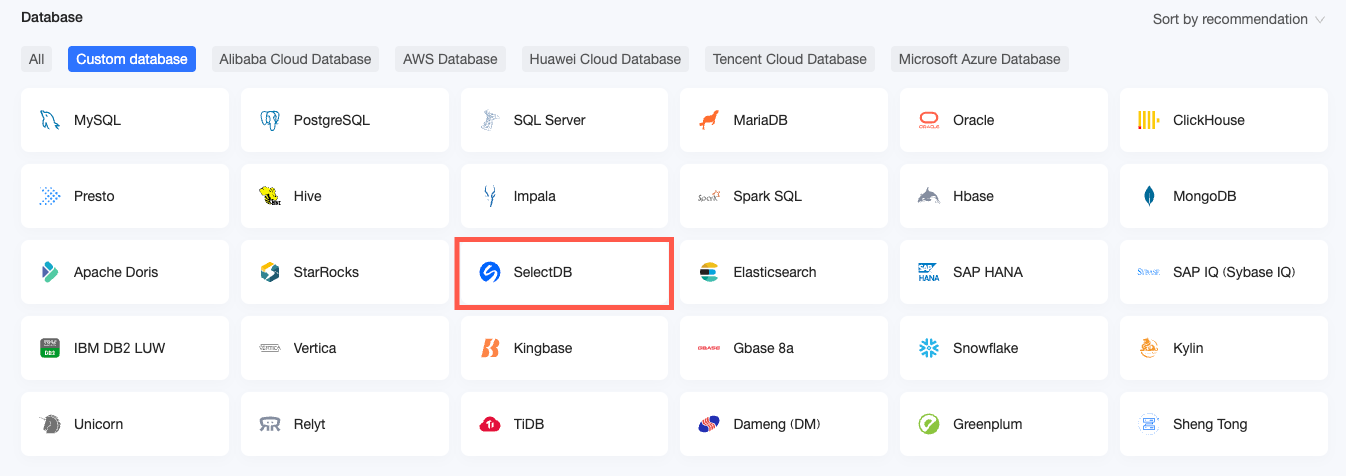Click the Gbase 8a logo icon

coord(708,348)
